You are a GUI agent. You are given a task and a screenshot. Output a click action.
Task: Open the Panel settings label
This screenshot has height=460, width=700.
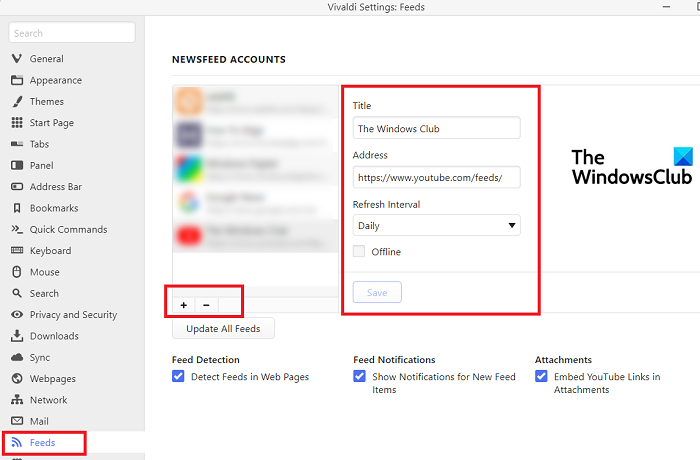[x=42, y=165]
